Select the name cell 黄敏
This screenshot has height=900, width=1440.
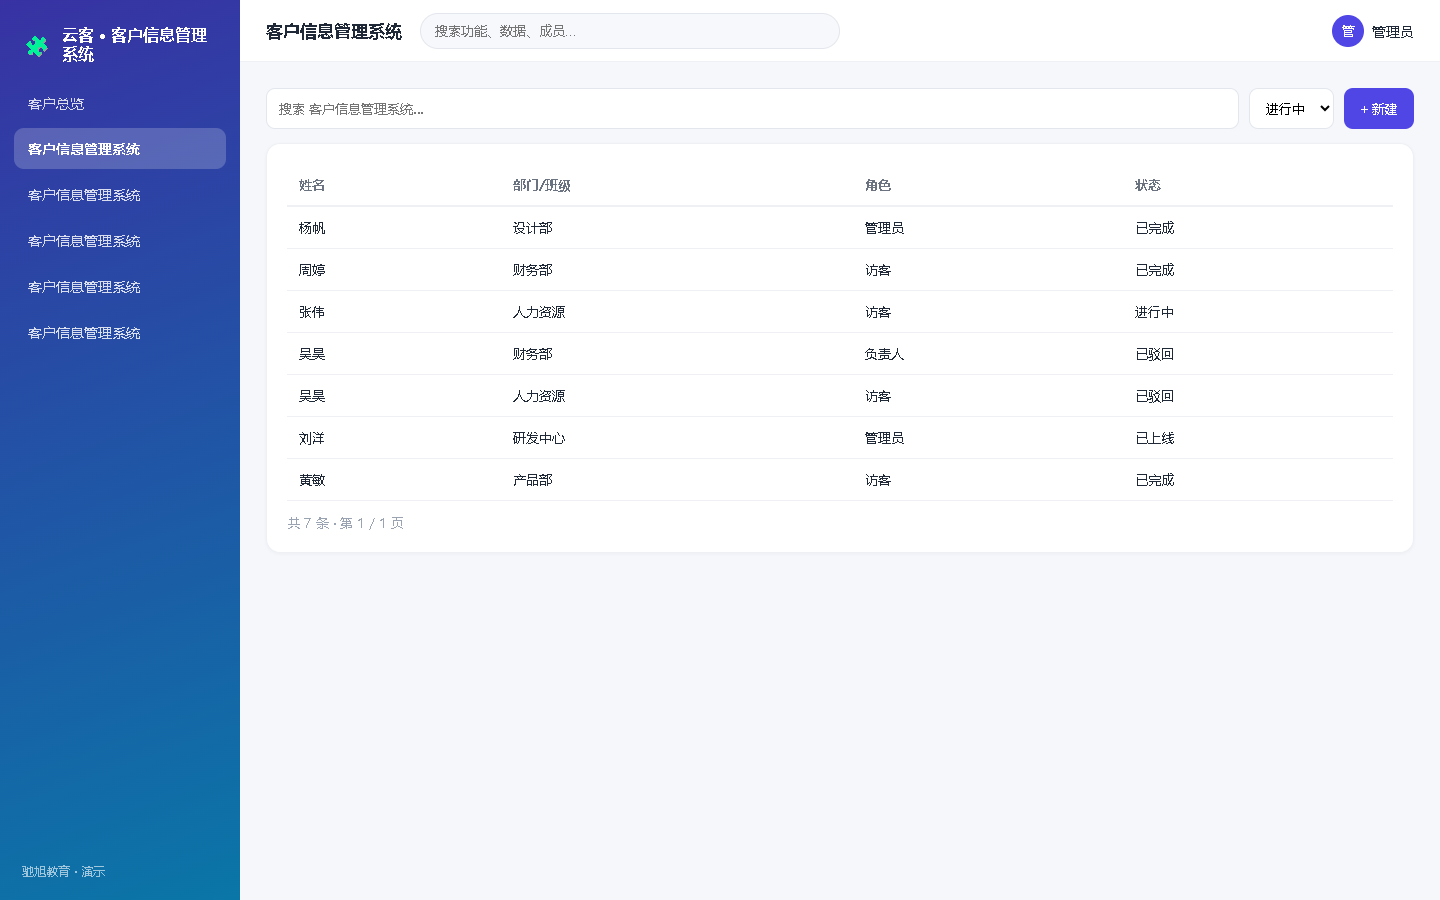[312, 480]
